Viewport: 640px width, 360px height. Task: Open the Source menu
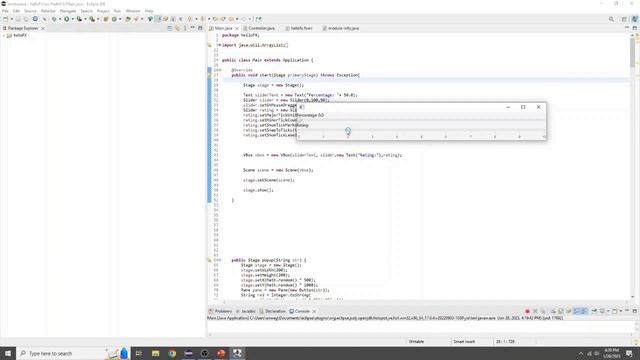tap(30, 11)
